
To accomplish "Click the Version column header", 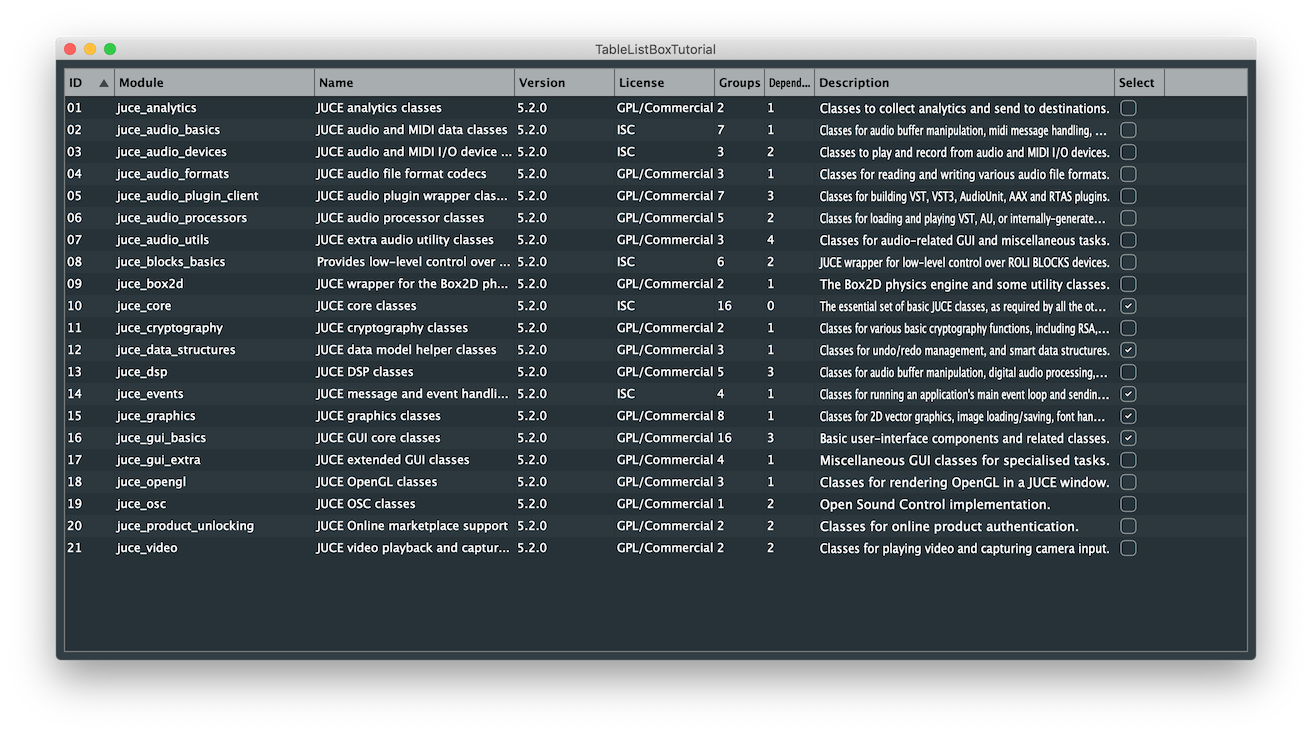I will (x=564, y=83).
